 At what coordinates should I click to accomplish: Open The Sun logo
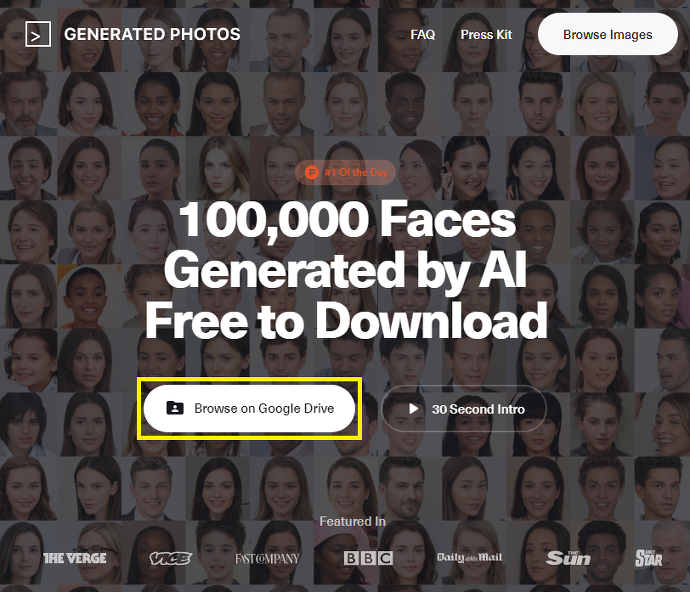(568, 558)
